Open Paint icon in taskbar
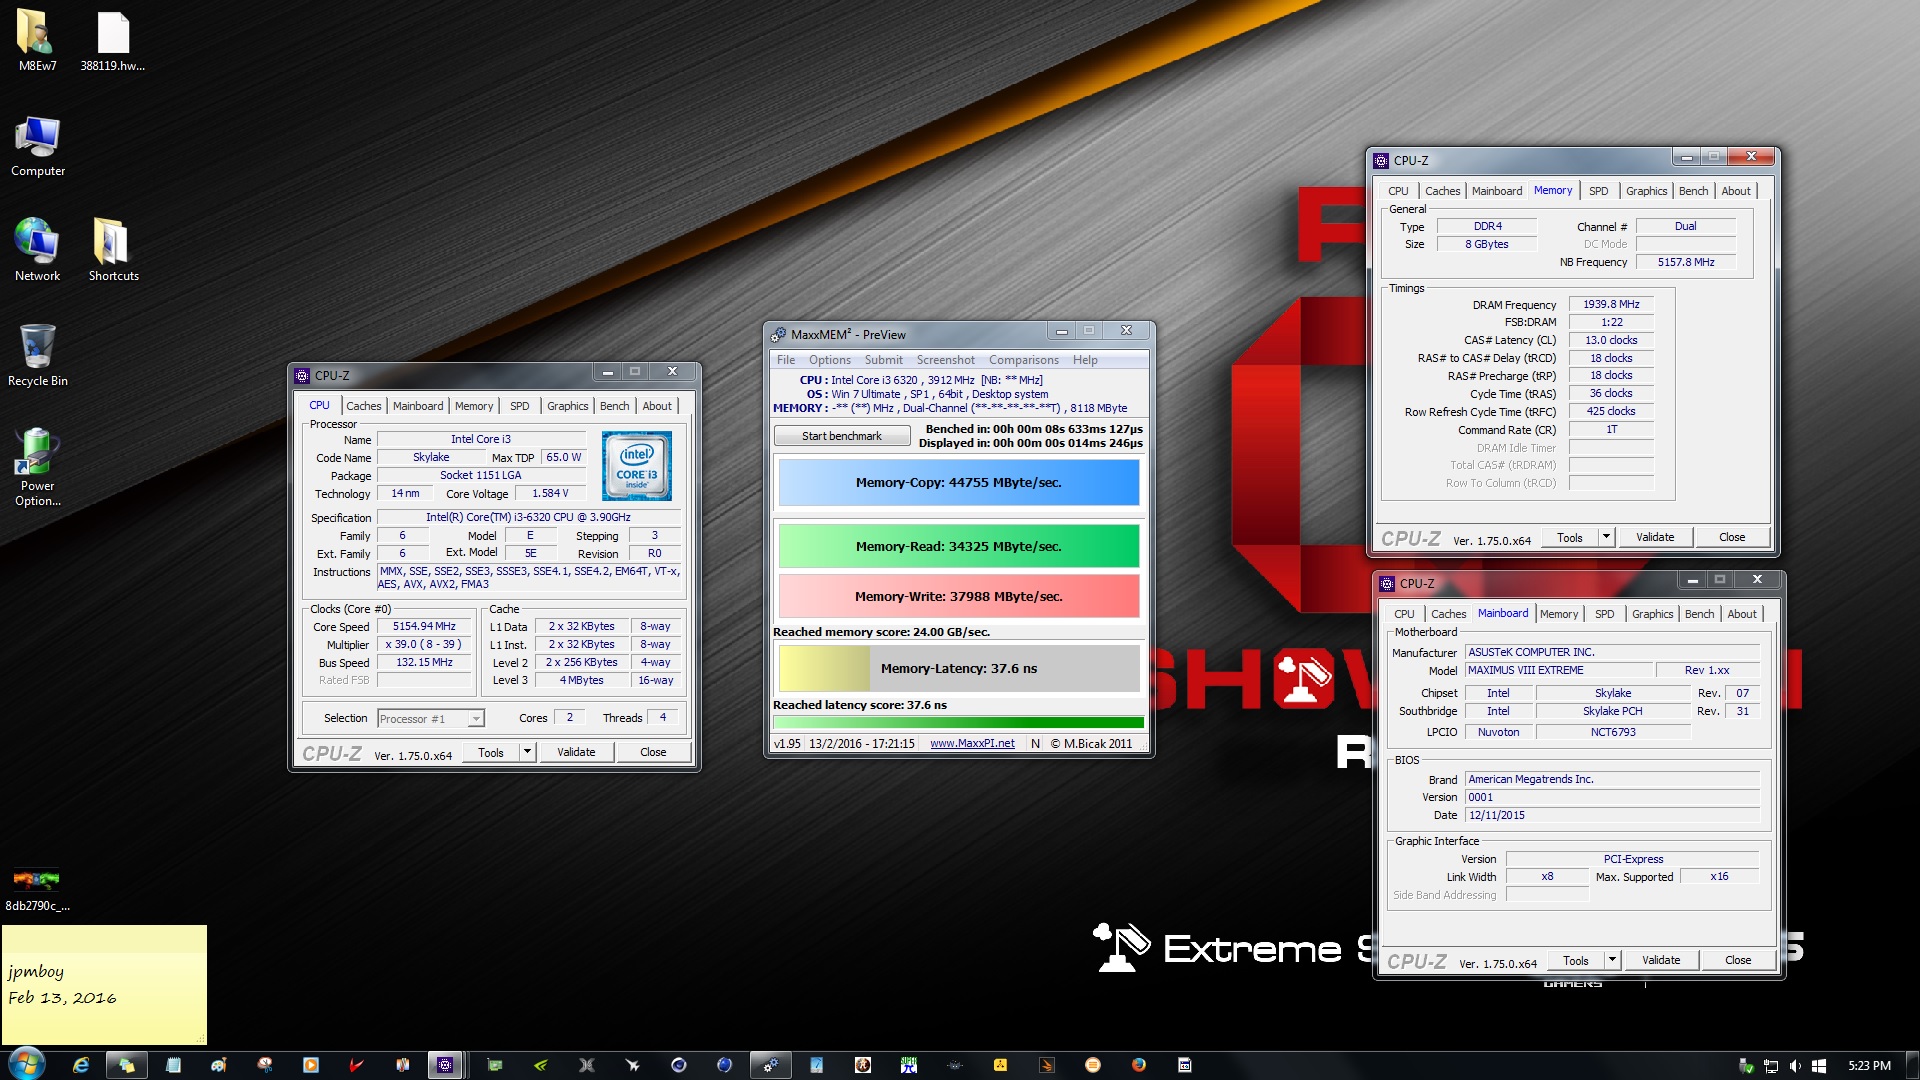The image size is (1920, 1080). [x=219, y=1065]
